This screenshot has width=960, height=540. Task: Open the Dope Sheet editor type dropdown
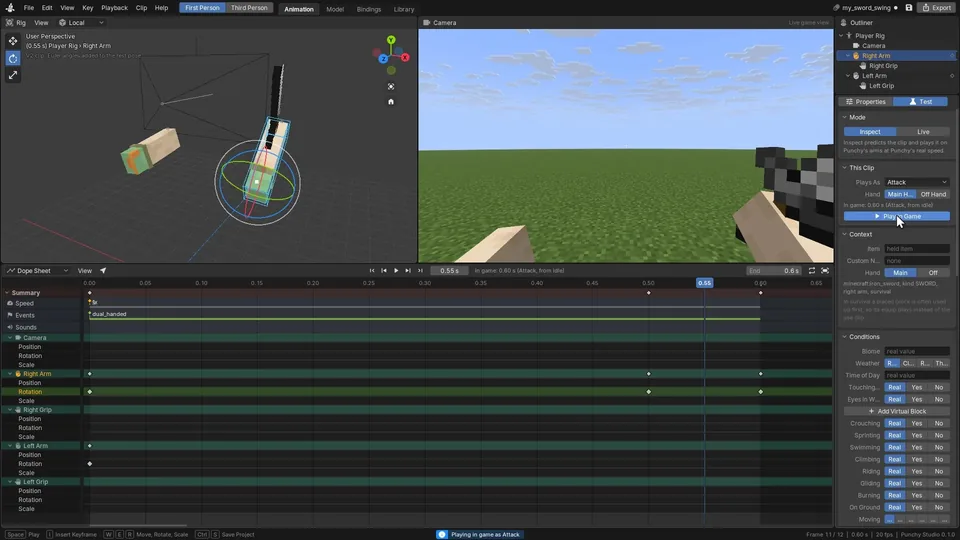(37, 271)
